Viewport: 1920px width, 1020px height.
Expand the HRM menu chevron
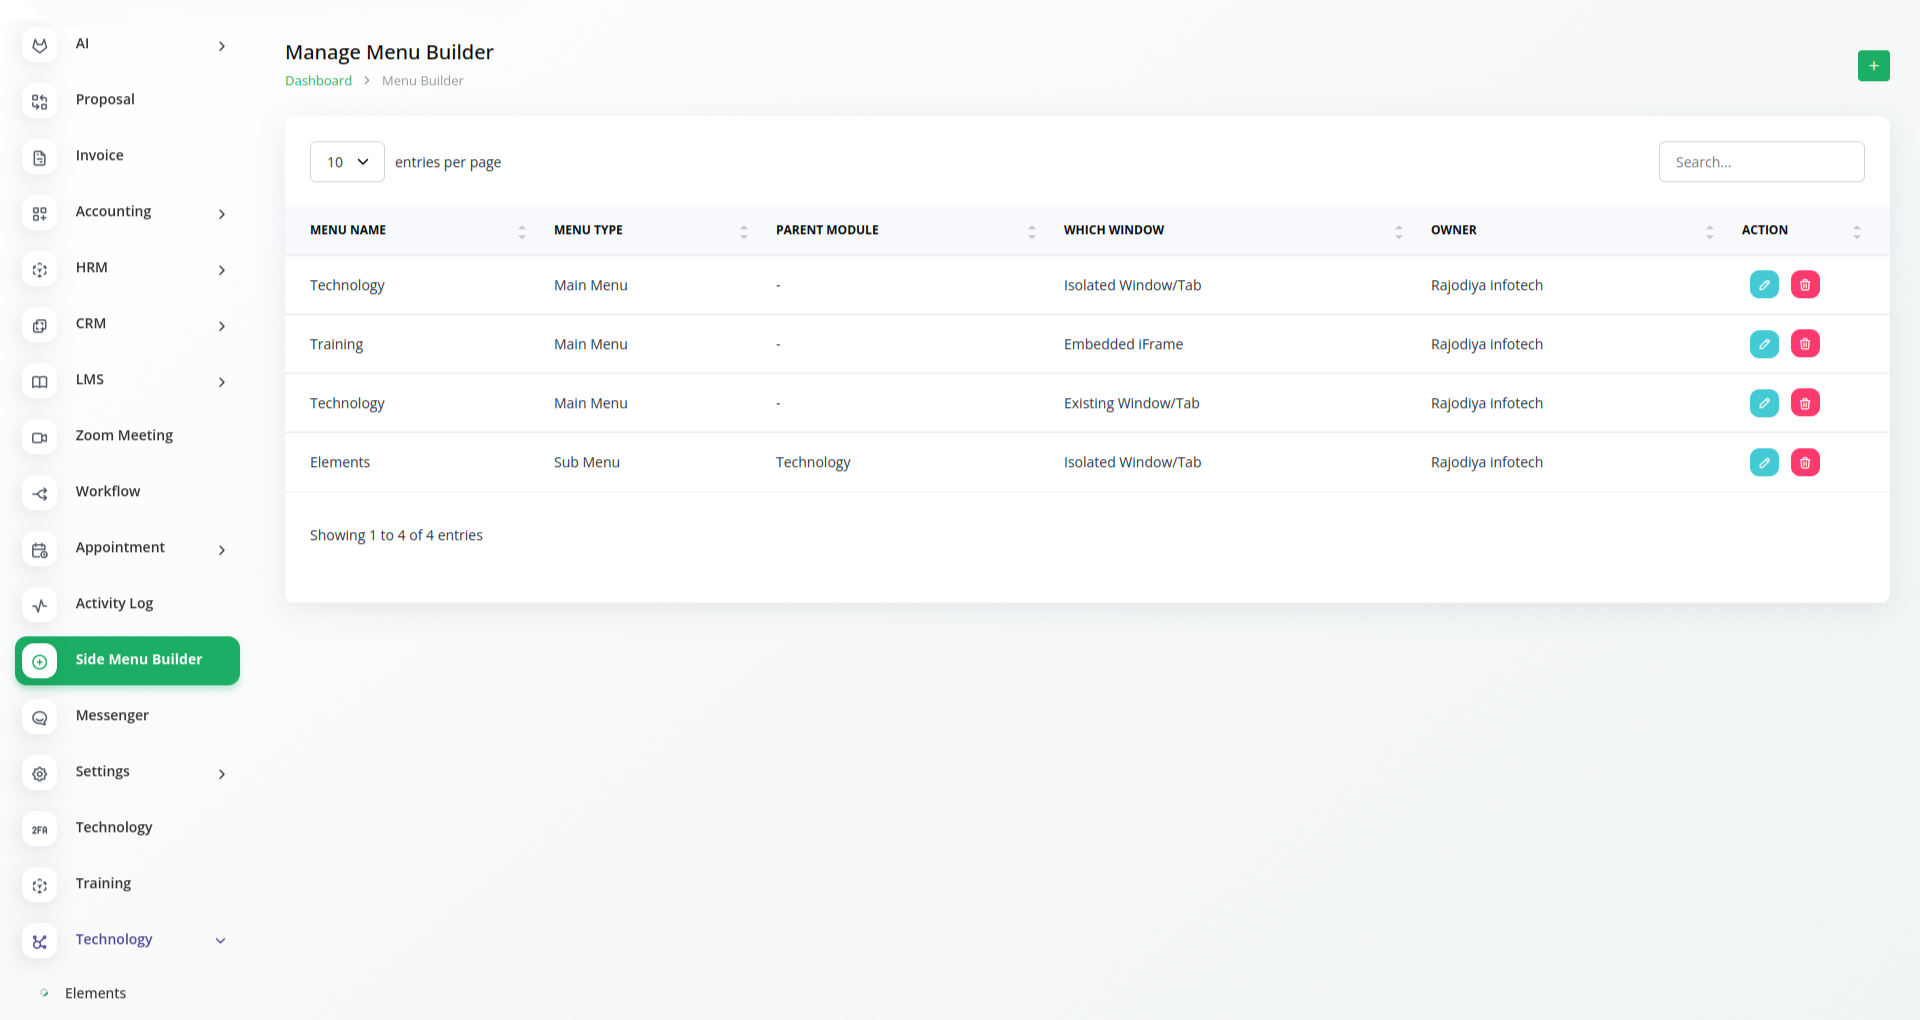pyautogui.click(x=221, y=270)
